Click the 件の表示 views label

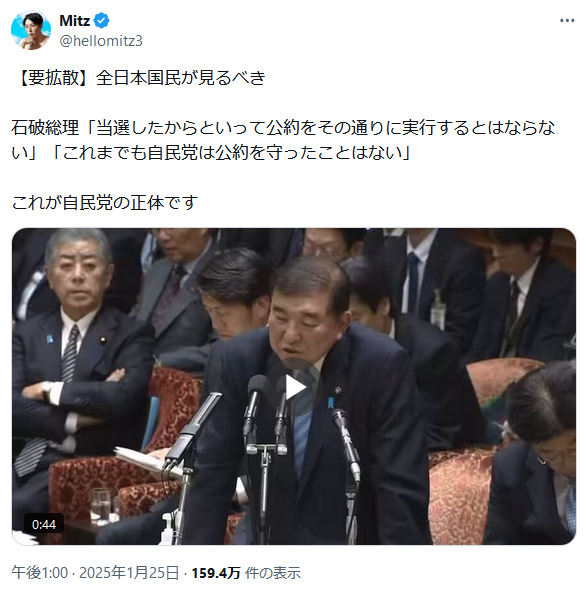click(273, 573)
